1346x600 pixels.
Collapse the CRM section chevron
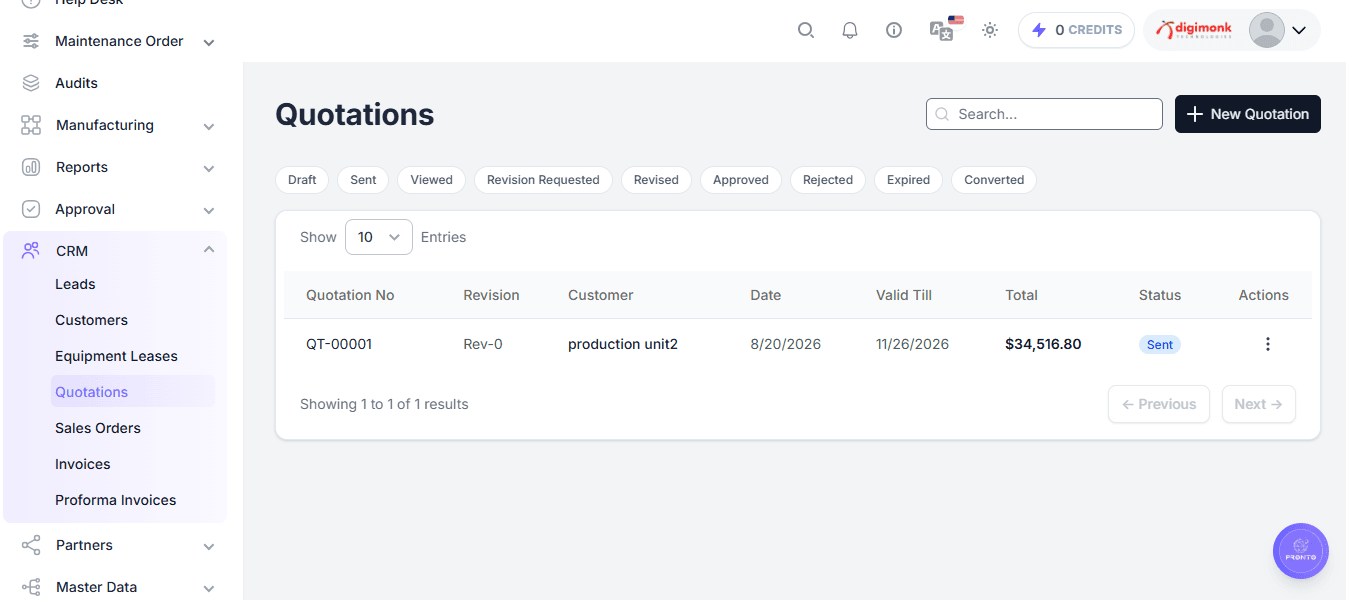pos(209,250)
